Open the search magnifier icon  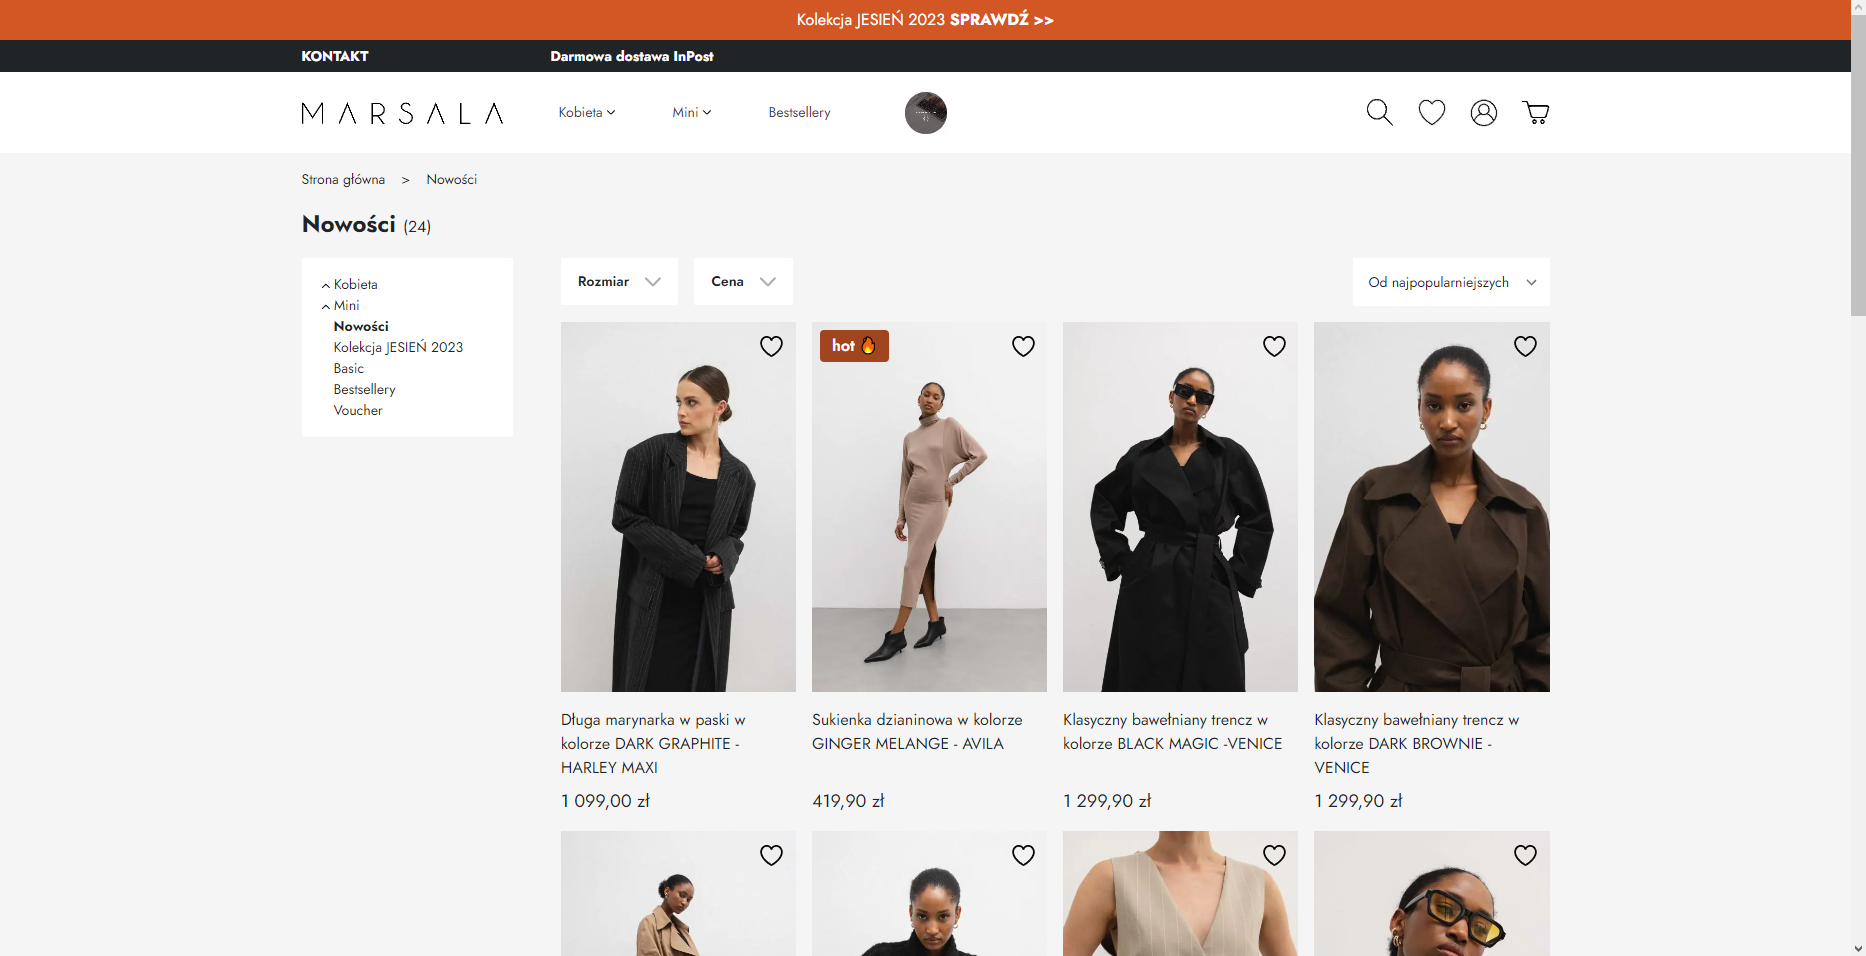coord(1379,112)
